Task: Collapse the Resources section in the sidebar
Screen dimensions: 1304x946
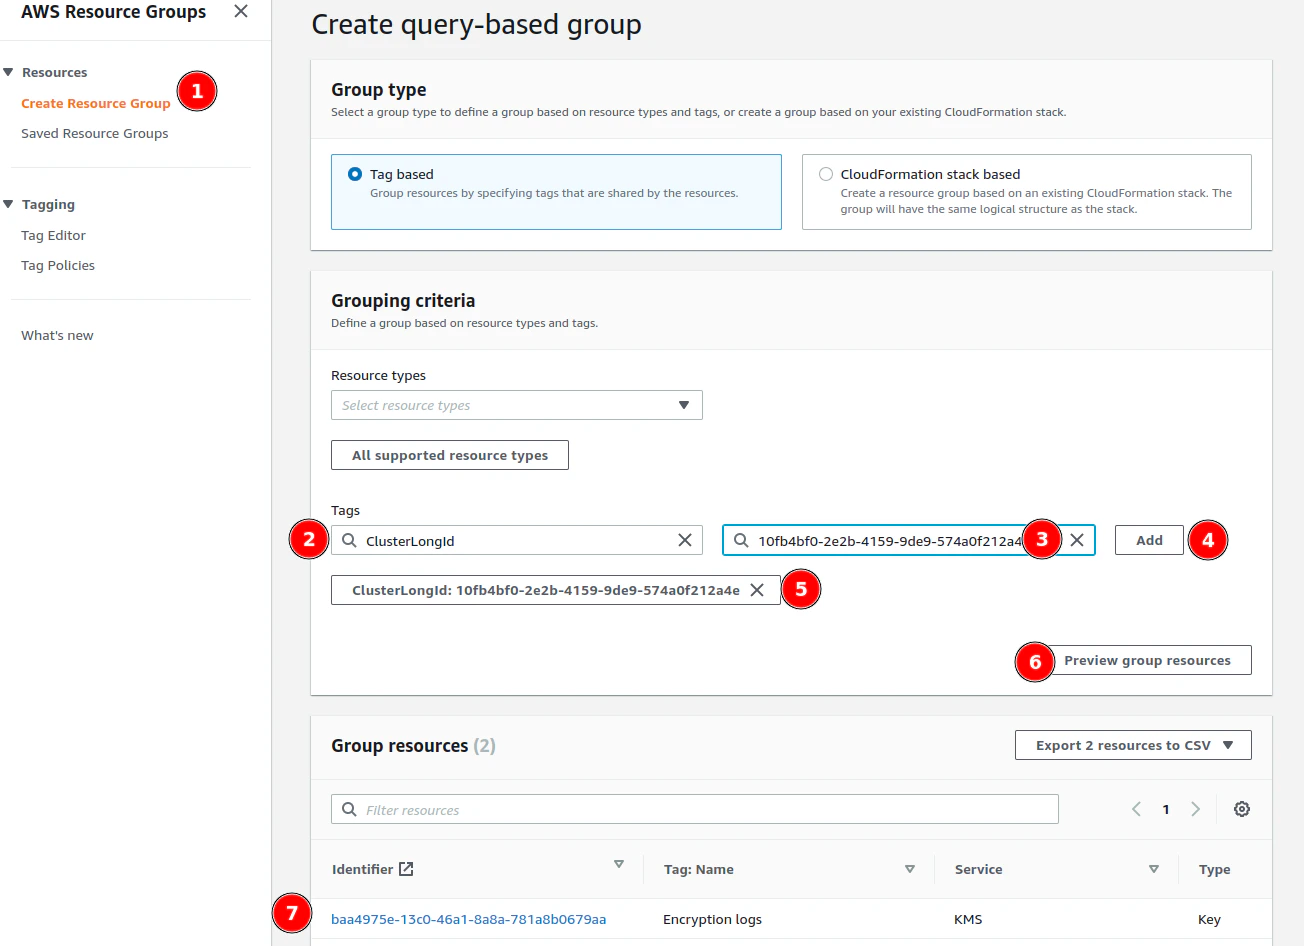Action: pos(10,71)
